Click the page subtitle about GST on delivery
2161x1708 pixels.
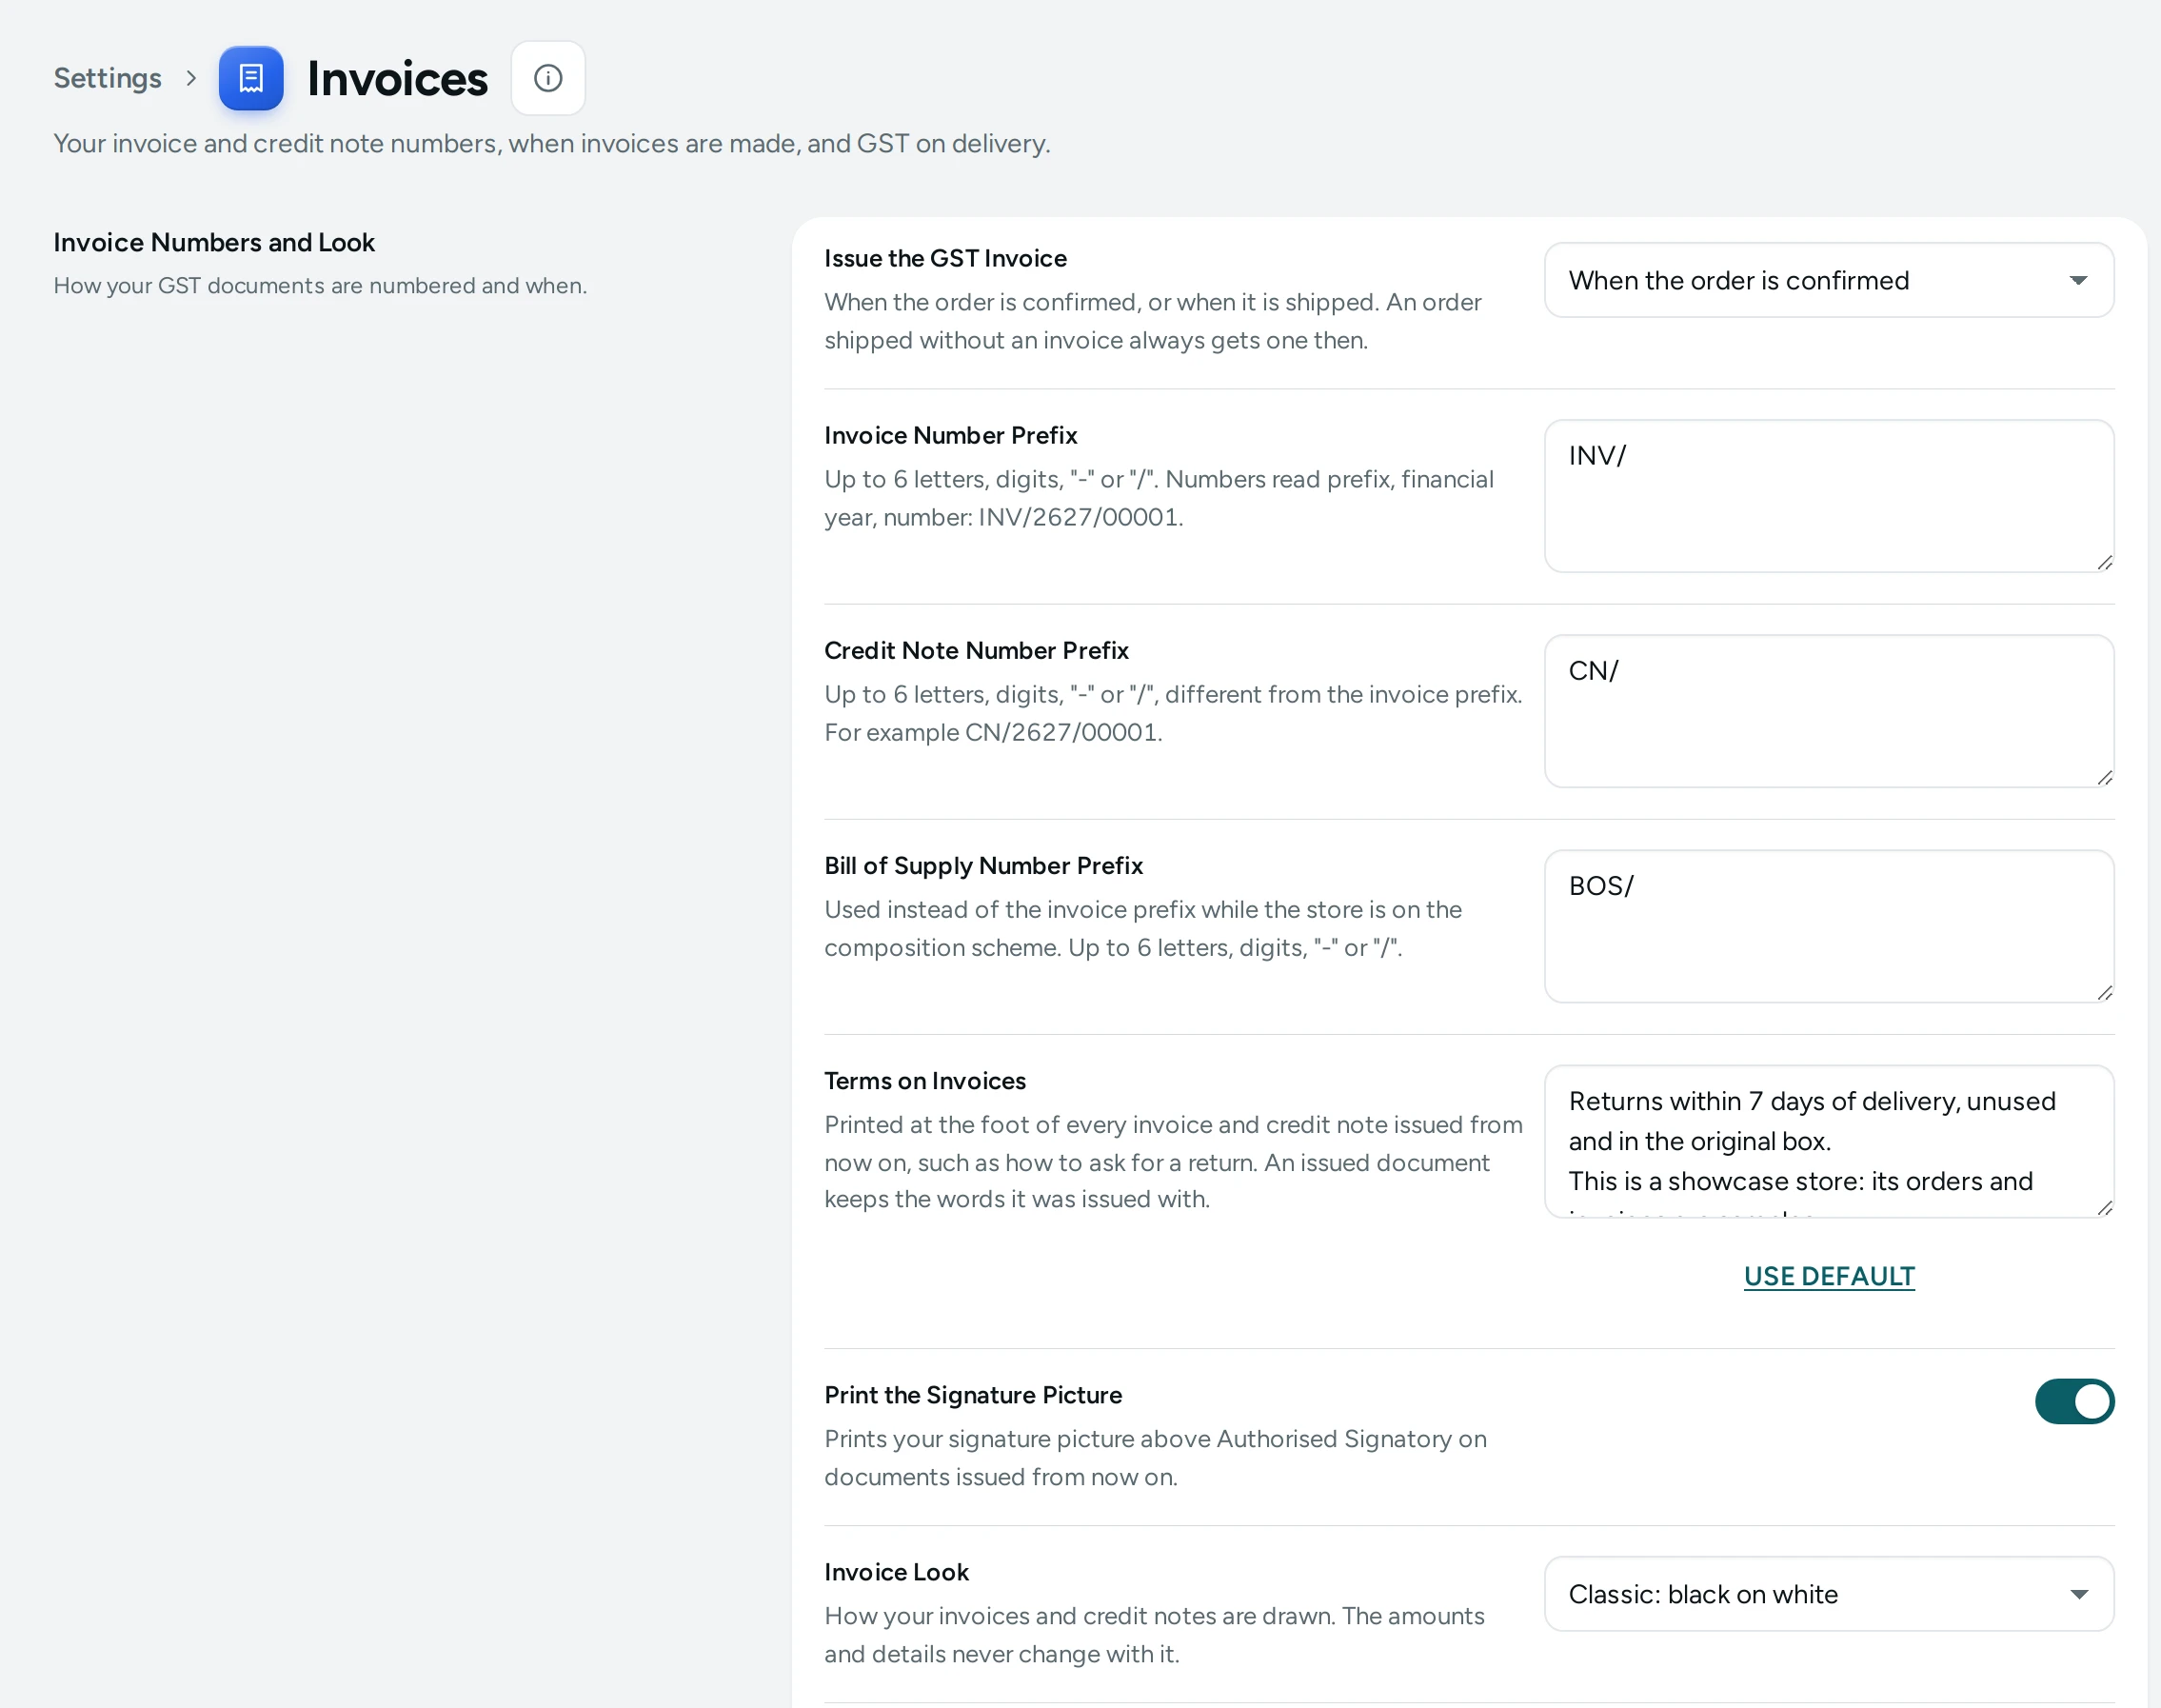552,143
